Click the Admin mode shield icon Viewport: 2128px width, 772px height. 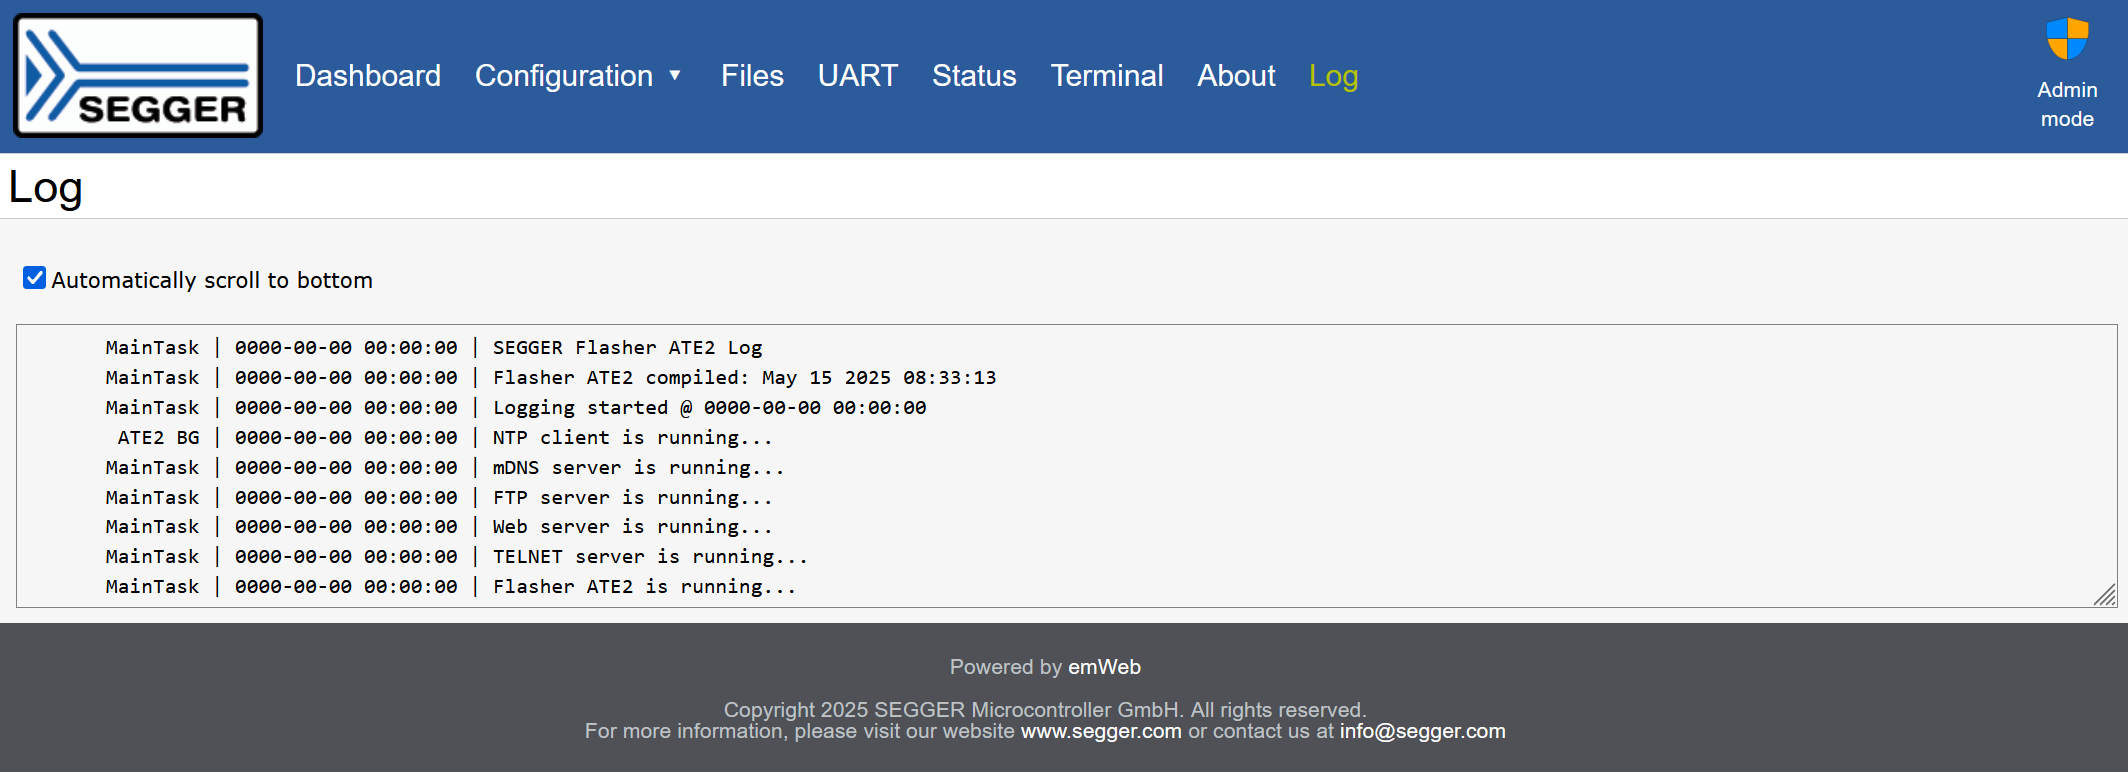point(2067,39)
